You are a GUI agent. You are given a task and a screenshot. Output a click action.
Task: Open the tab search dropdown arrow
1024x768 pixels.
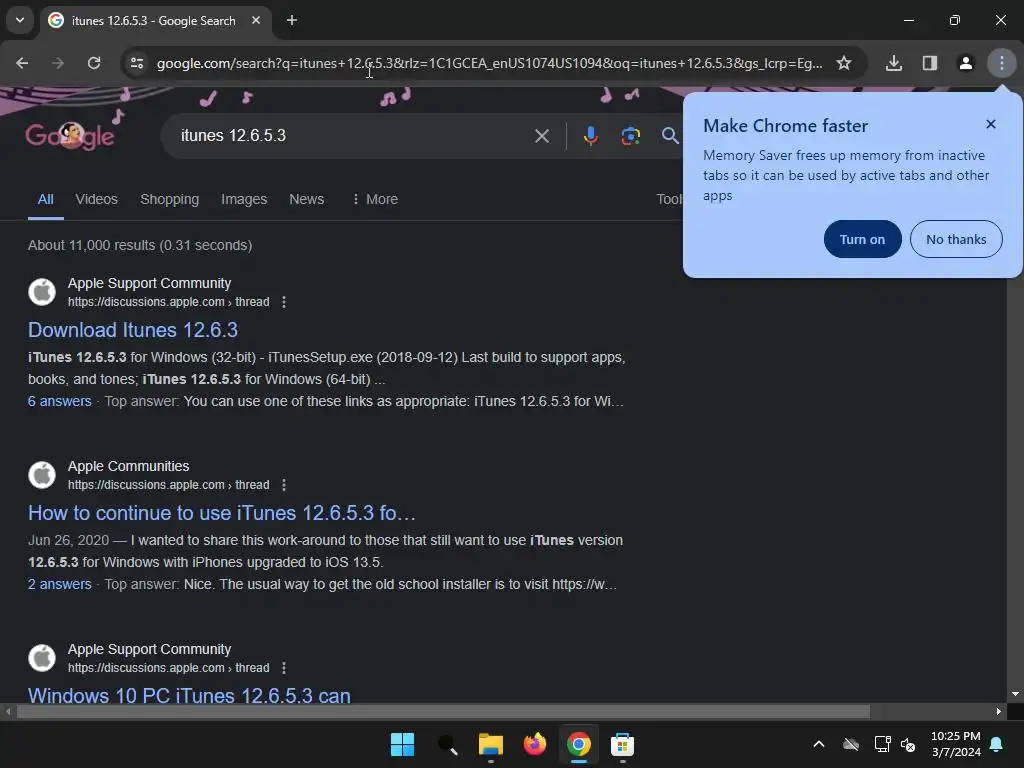[20, 20]
